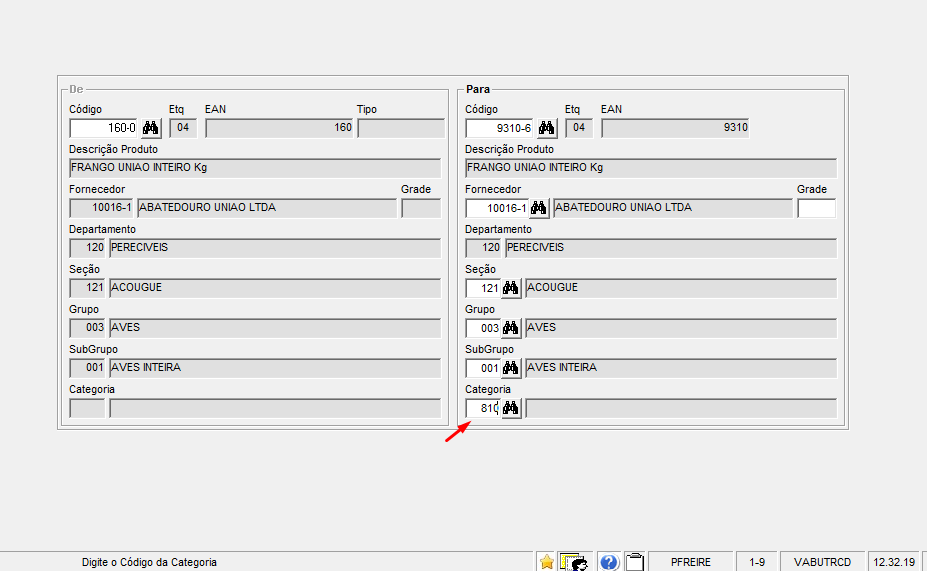Click the 12.32.19 version panel

click(x=894, y=562)
